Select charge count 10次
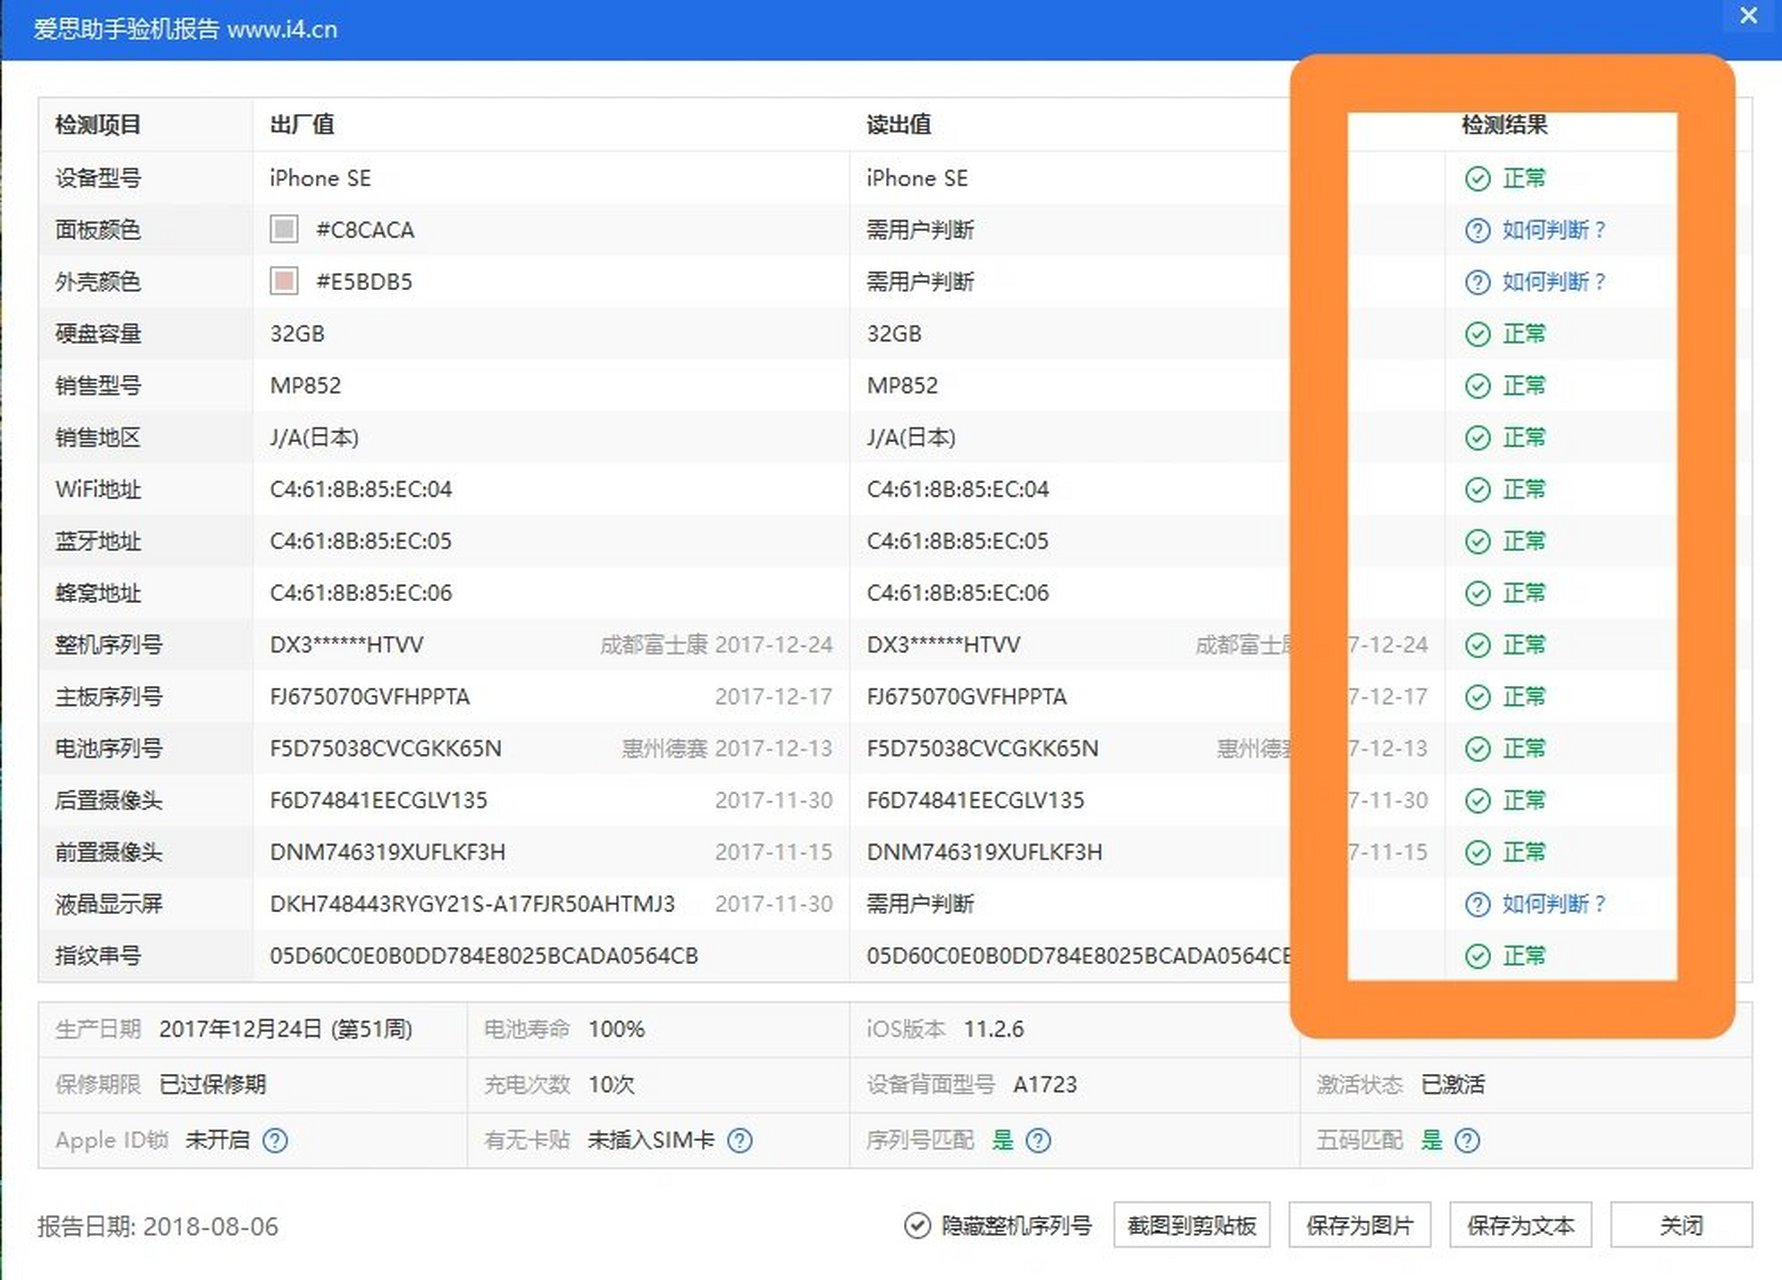Image resolution: width=1782 pixels, height=1280 pixels. (x=612, y=1085)
